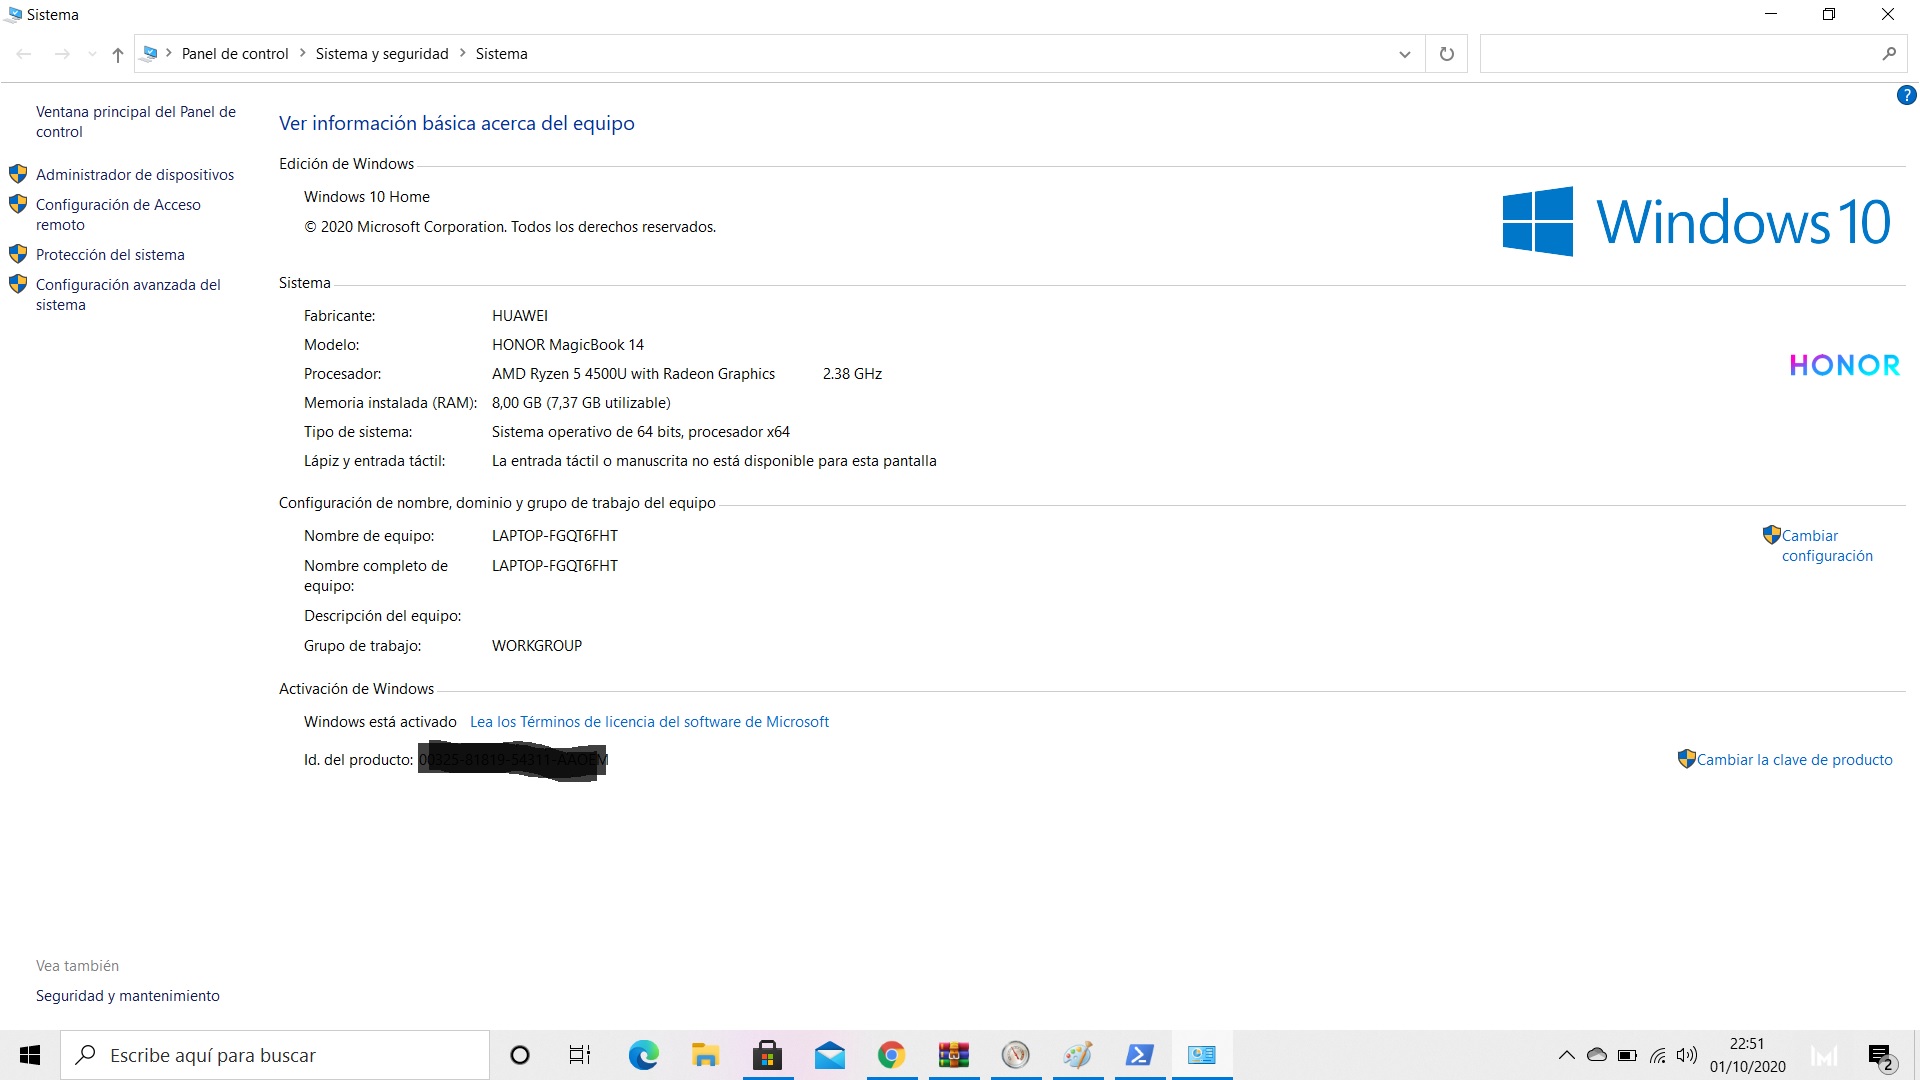The image size is (1920, 1080).
Task: Open recent locations dropdown arrow
Action: [92, 54]
